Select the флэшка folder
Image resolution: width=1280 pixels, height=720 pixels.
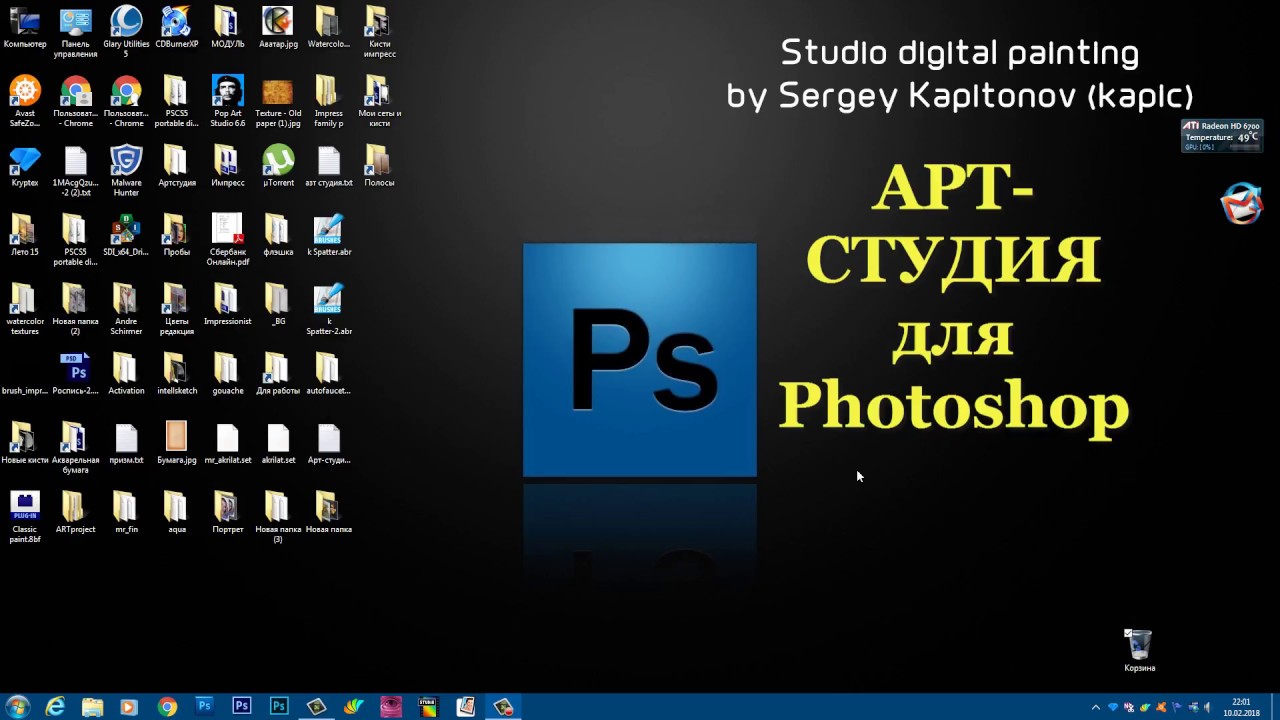[x=278, y=236]
